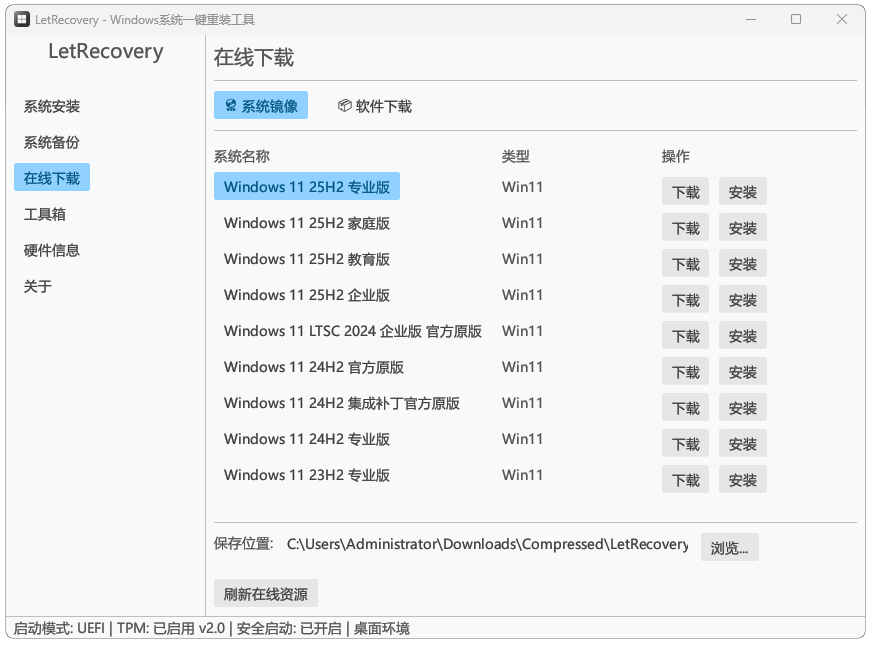
Task: Click the software download box icon
Action: click(x=344, y=106)
